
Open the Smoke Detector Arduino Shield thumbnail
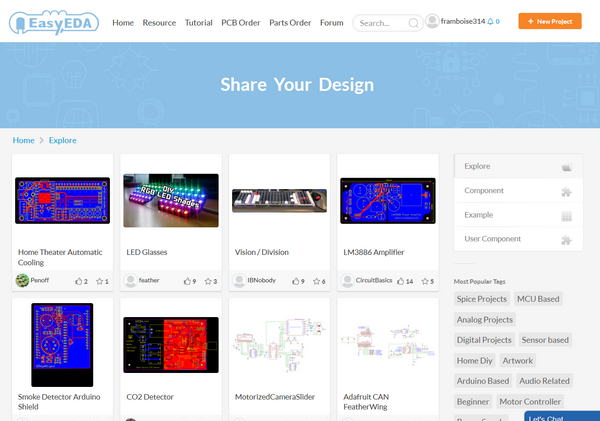tap(62, 344)
